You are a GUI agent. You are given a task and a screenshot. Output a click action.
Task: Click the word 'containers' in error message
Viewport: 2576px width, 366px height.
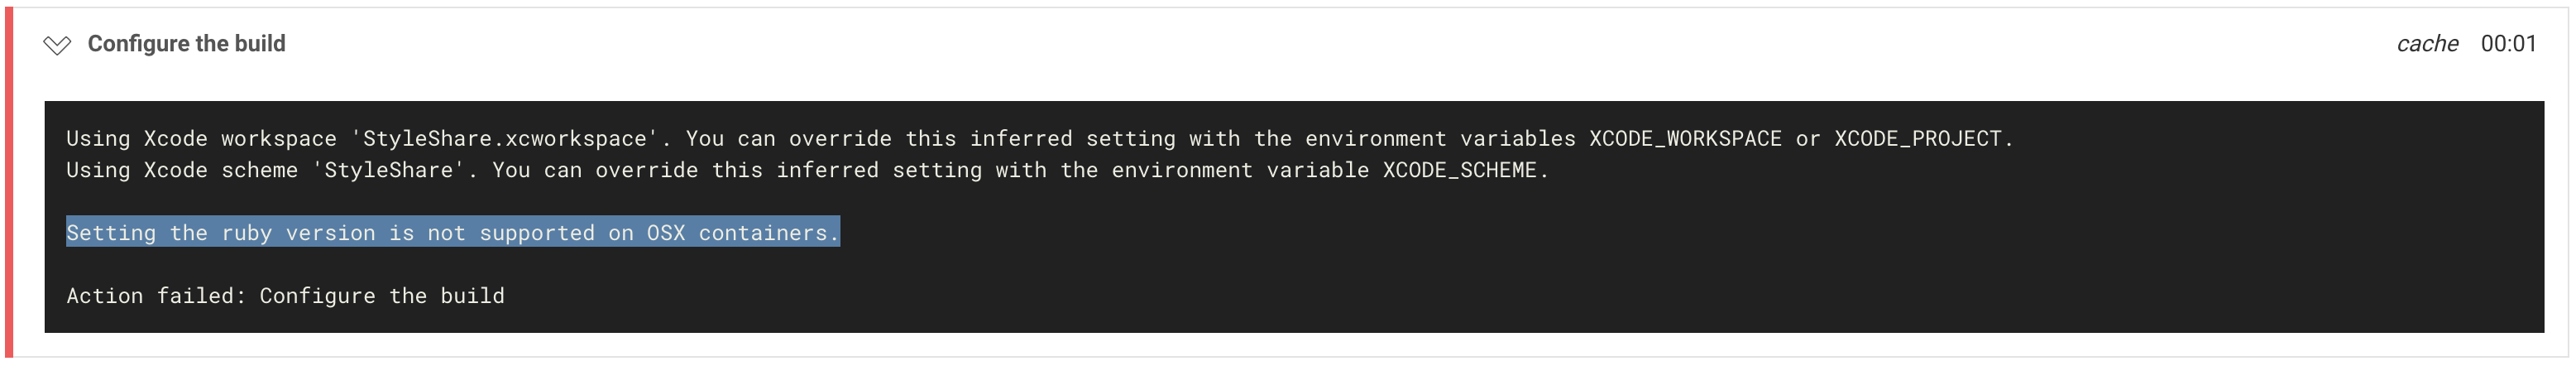coord(762,233)
